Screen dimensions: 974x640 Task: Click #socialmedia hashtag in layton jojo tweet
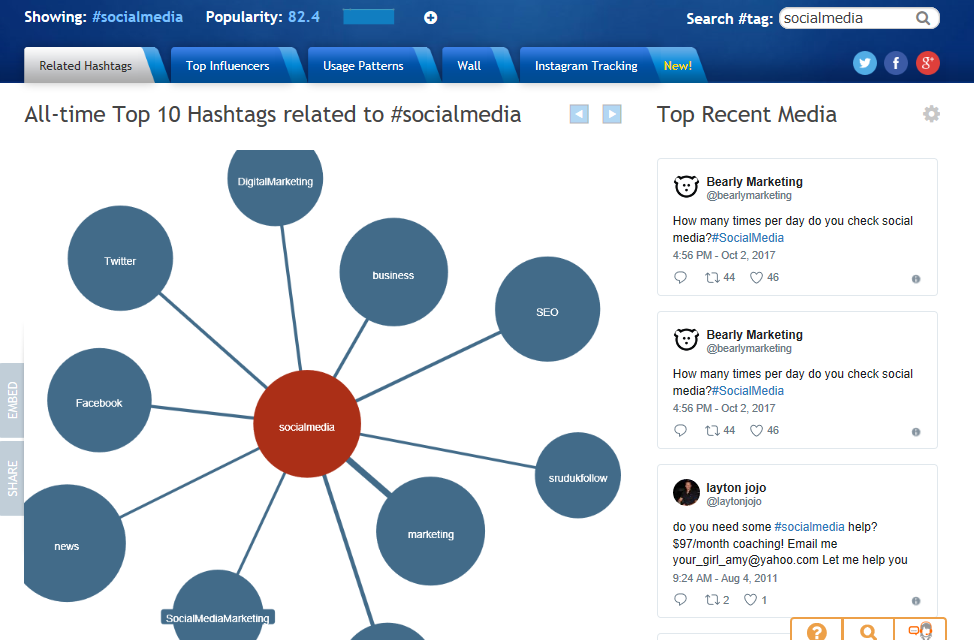point(809,526)
